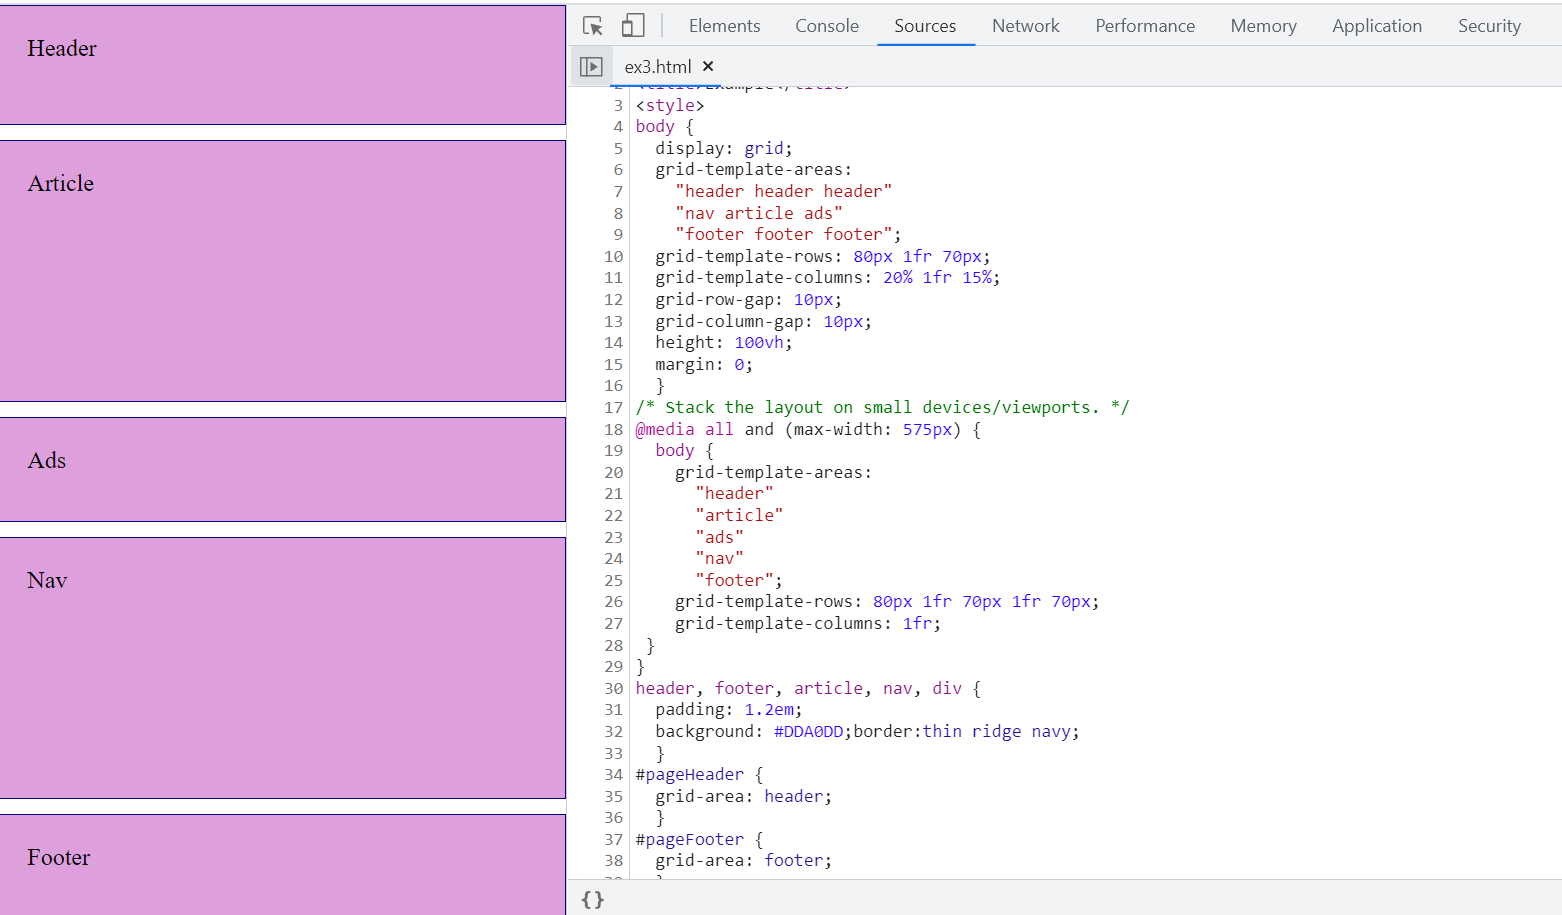Click line number 10 in gutter
The image size is (1562, 915).
pyautogui.click(x=613, y=256)
